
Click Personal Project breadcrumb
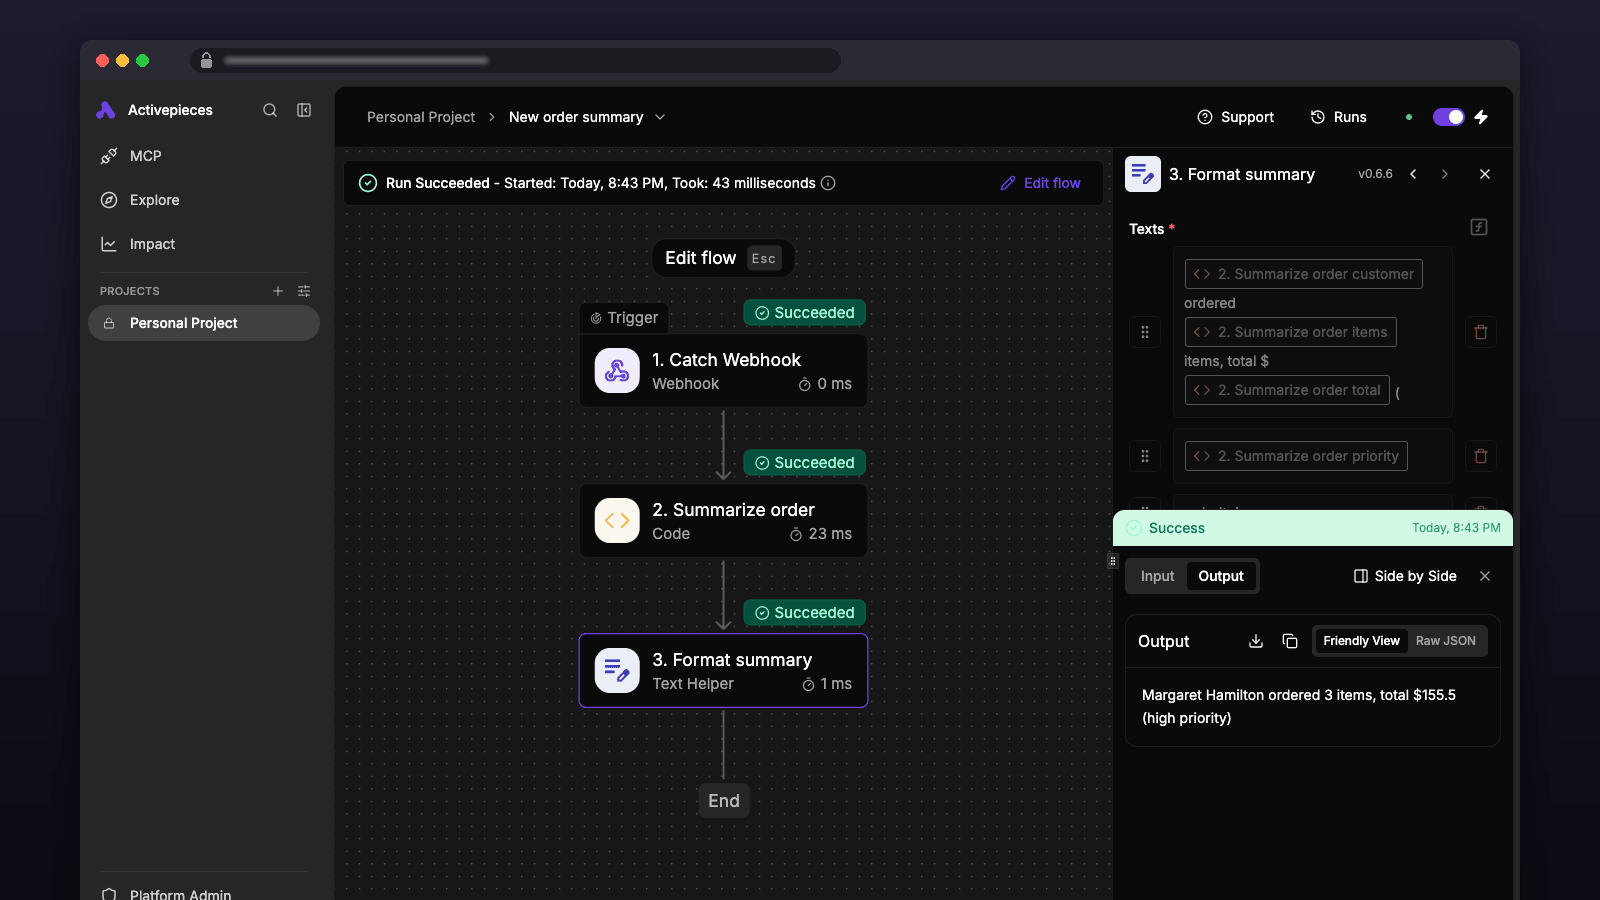pyautogui.click(x=421, y=117)
